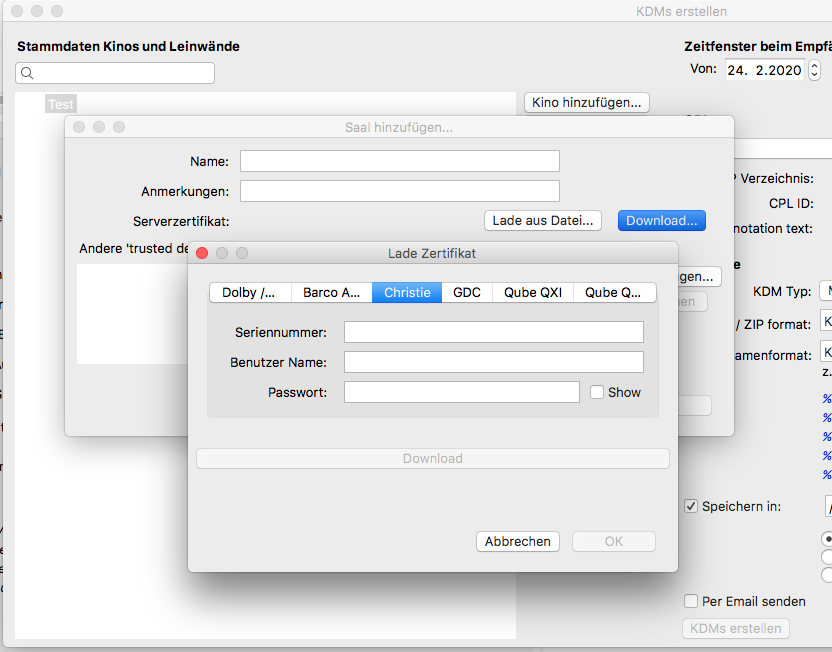Focus the Benutzer Name field

point(493,362)
